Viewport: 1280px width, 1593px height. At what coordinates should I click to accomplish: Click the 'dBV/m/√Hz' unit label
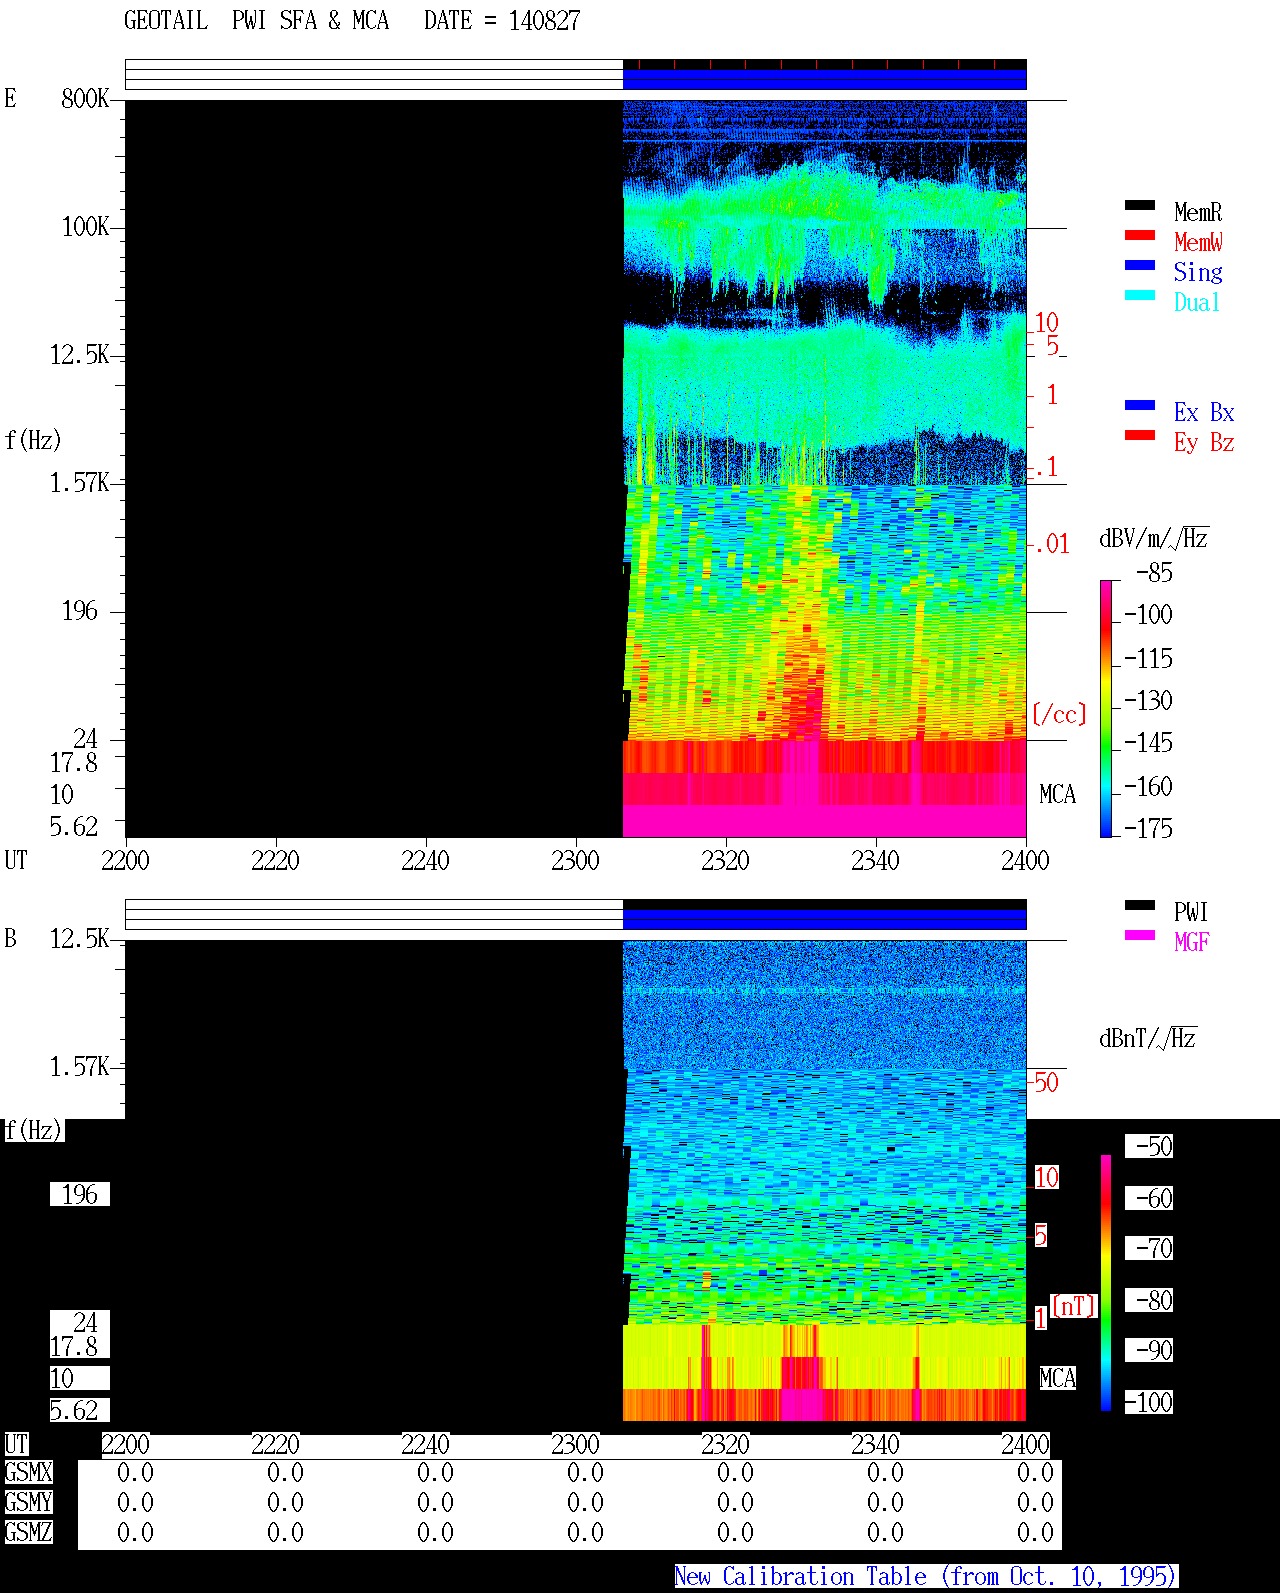pyautogui.click(x=1154, y=537)
